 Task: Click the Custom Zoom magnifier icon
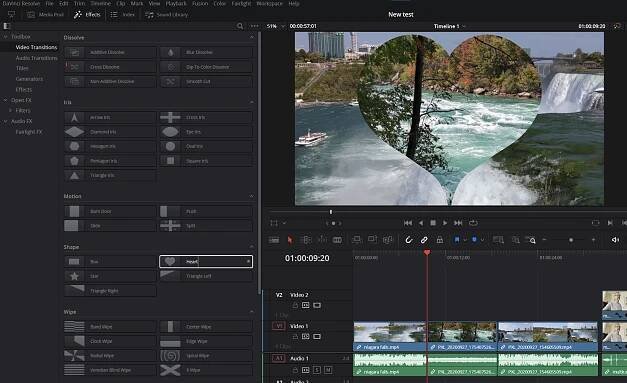click(531, 240)
